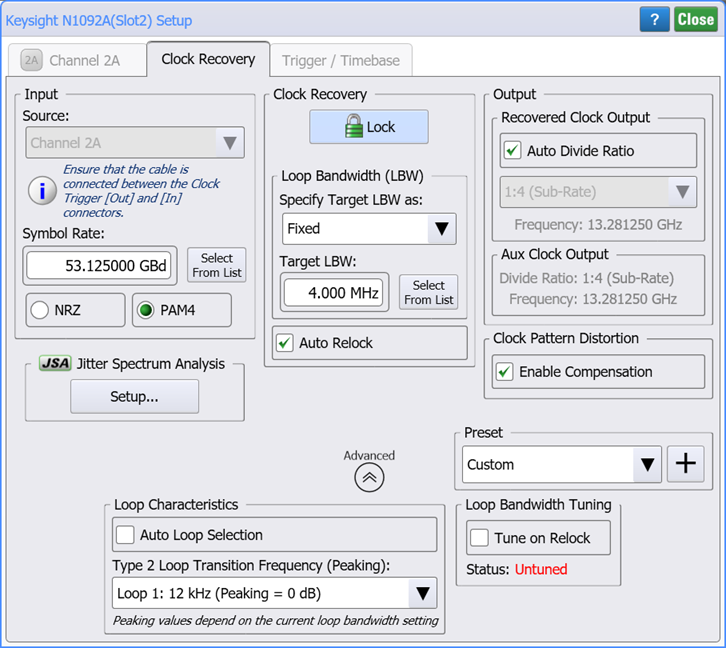Viewport: 726px width, 648px height.
Task: Click the blue info icon in Input
Action: (42, 191)
